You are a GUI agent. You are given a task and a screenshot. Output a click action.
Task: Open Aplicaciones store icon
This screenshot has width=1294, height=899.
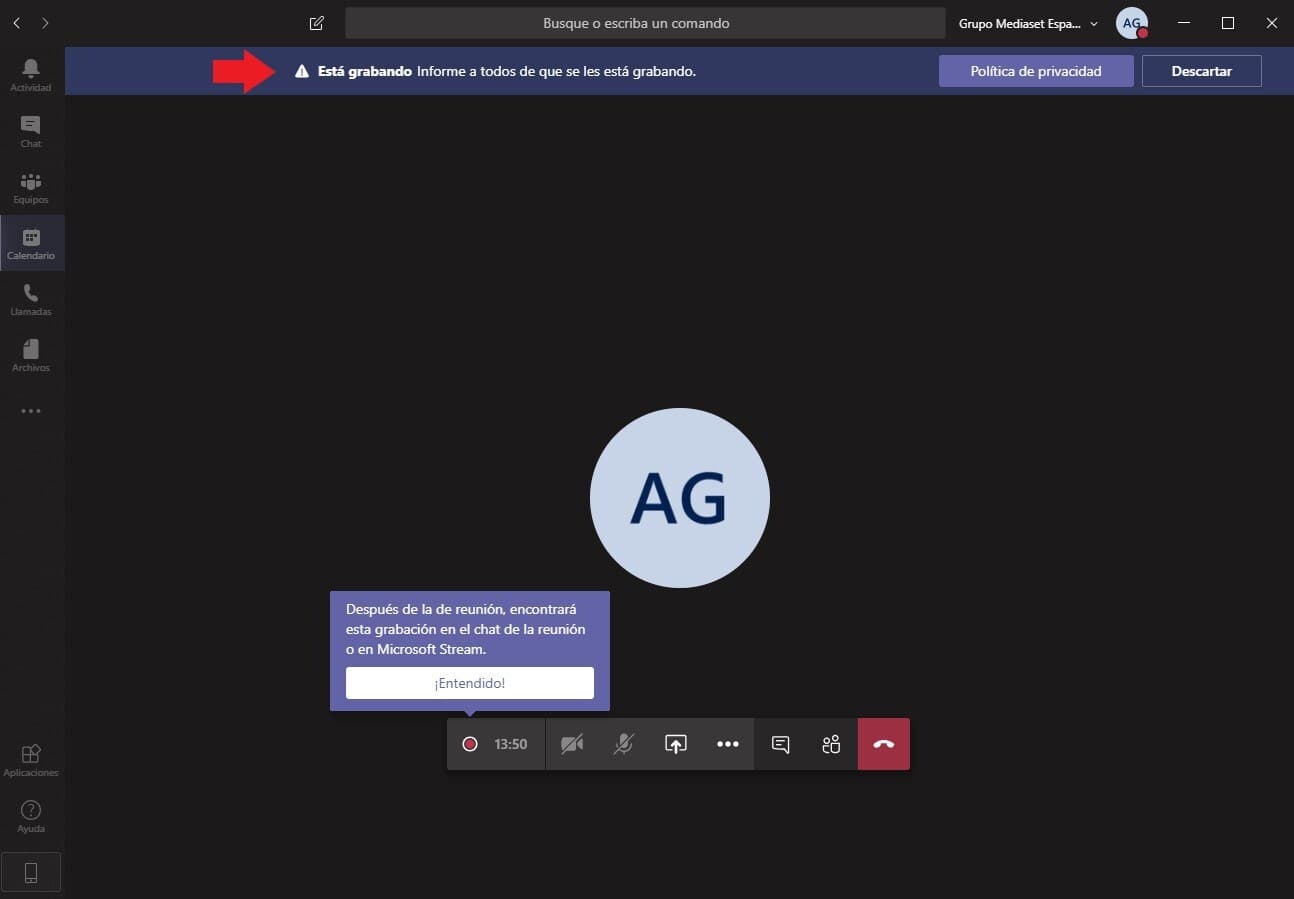pos(31,759)
